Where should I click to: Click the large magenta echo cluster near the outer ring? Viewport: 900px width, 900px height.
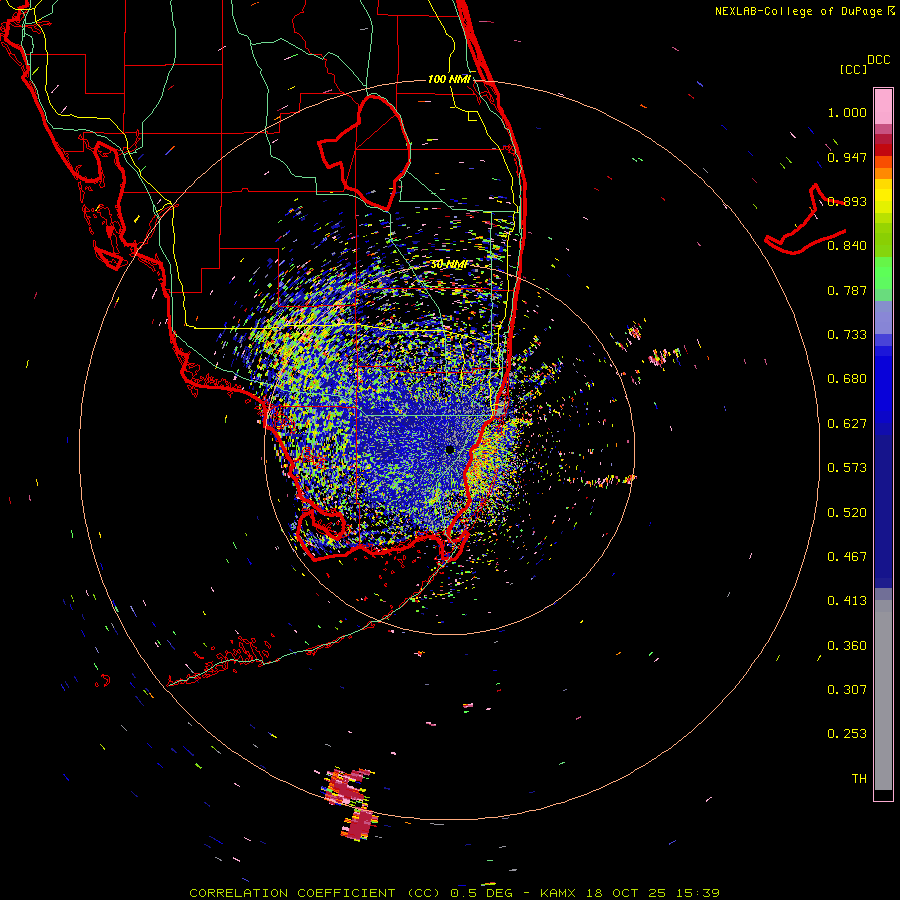[x=351, y=804]
